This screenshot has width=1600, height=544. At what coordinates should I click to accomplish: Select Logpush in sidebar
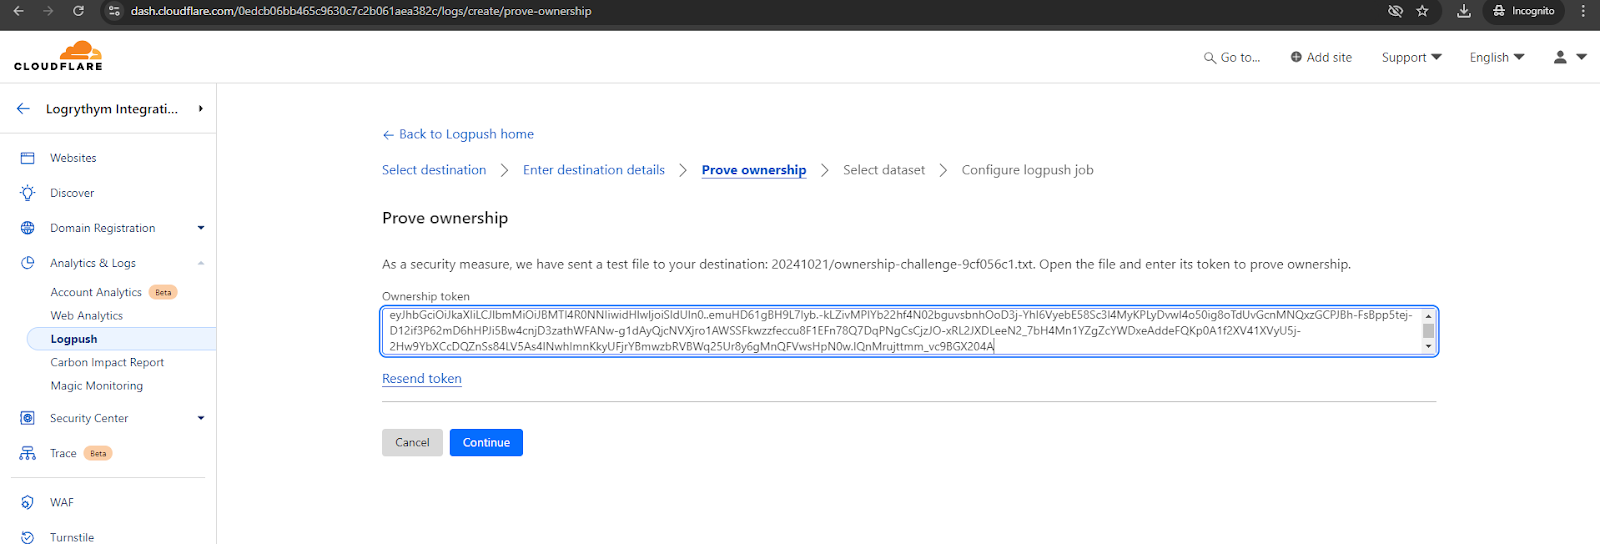click(74, 339)
